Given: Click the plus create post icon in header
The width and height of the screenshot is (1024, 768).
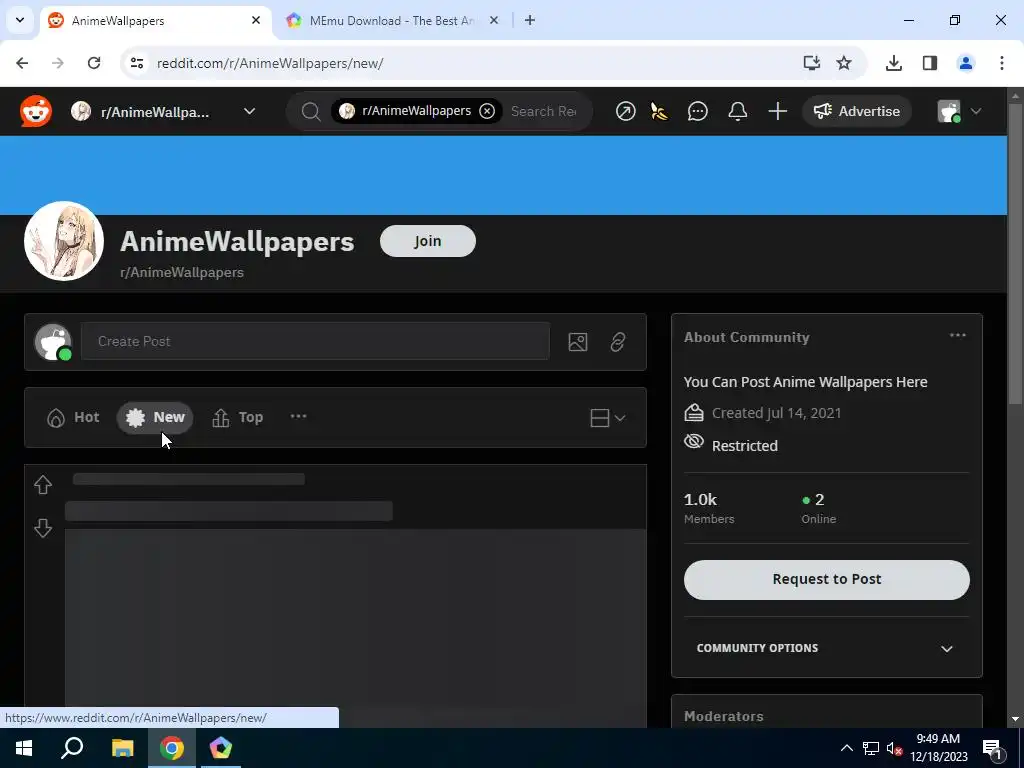Looking at the screenshot, I should click(x=777, y=112).
